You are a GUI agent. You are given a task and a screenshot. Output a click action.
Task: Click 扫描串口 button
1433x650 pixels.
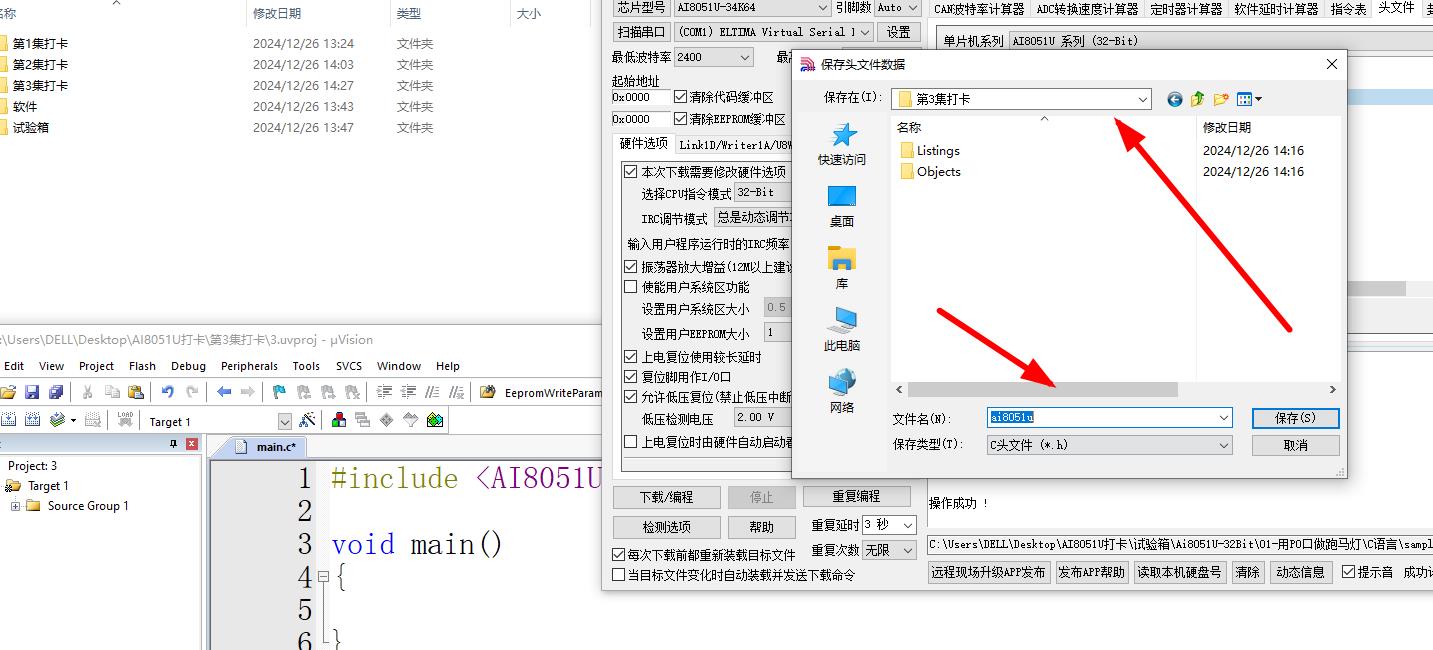tap(641, 32)
